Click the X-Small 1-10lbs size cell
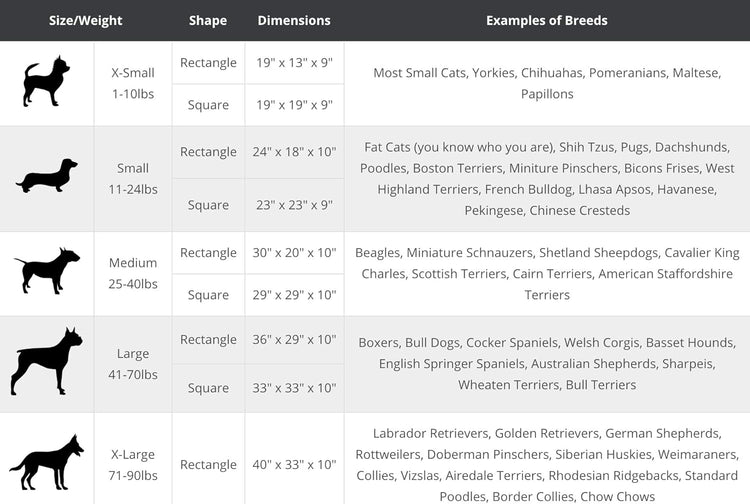The width and height of the screenshot is (750, 504). click(x=133, y=83)
